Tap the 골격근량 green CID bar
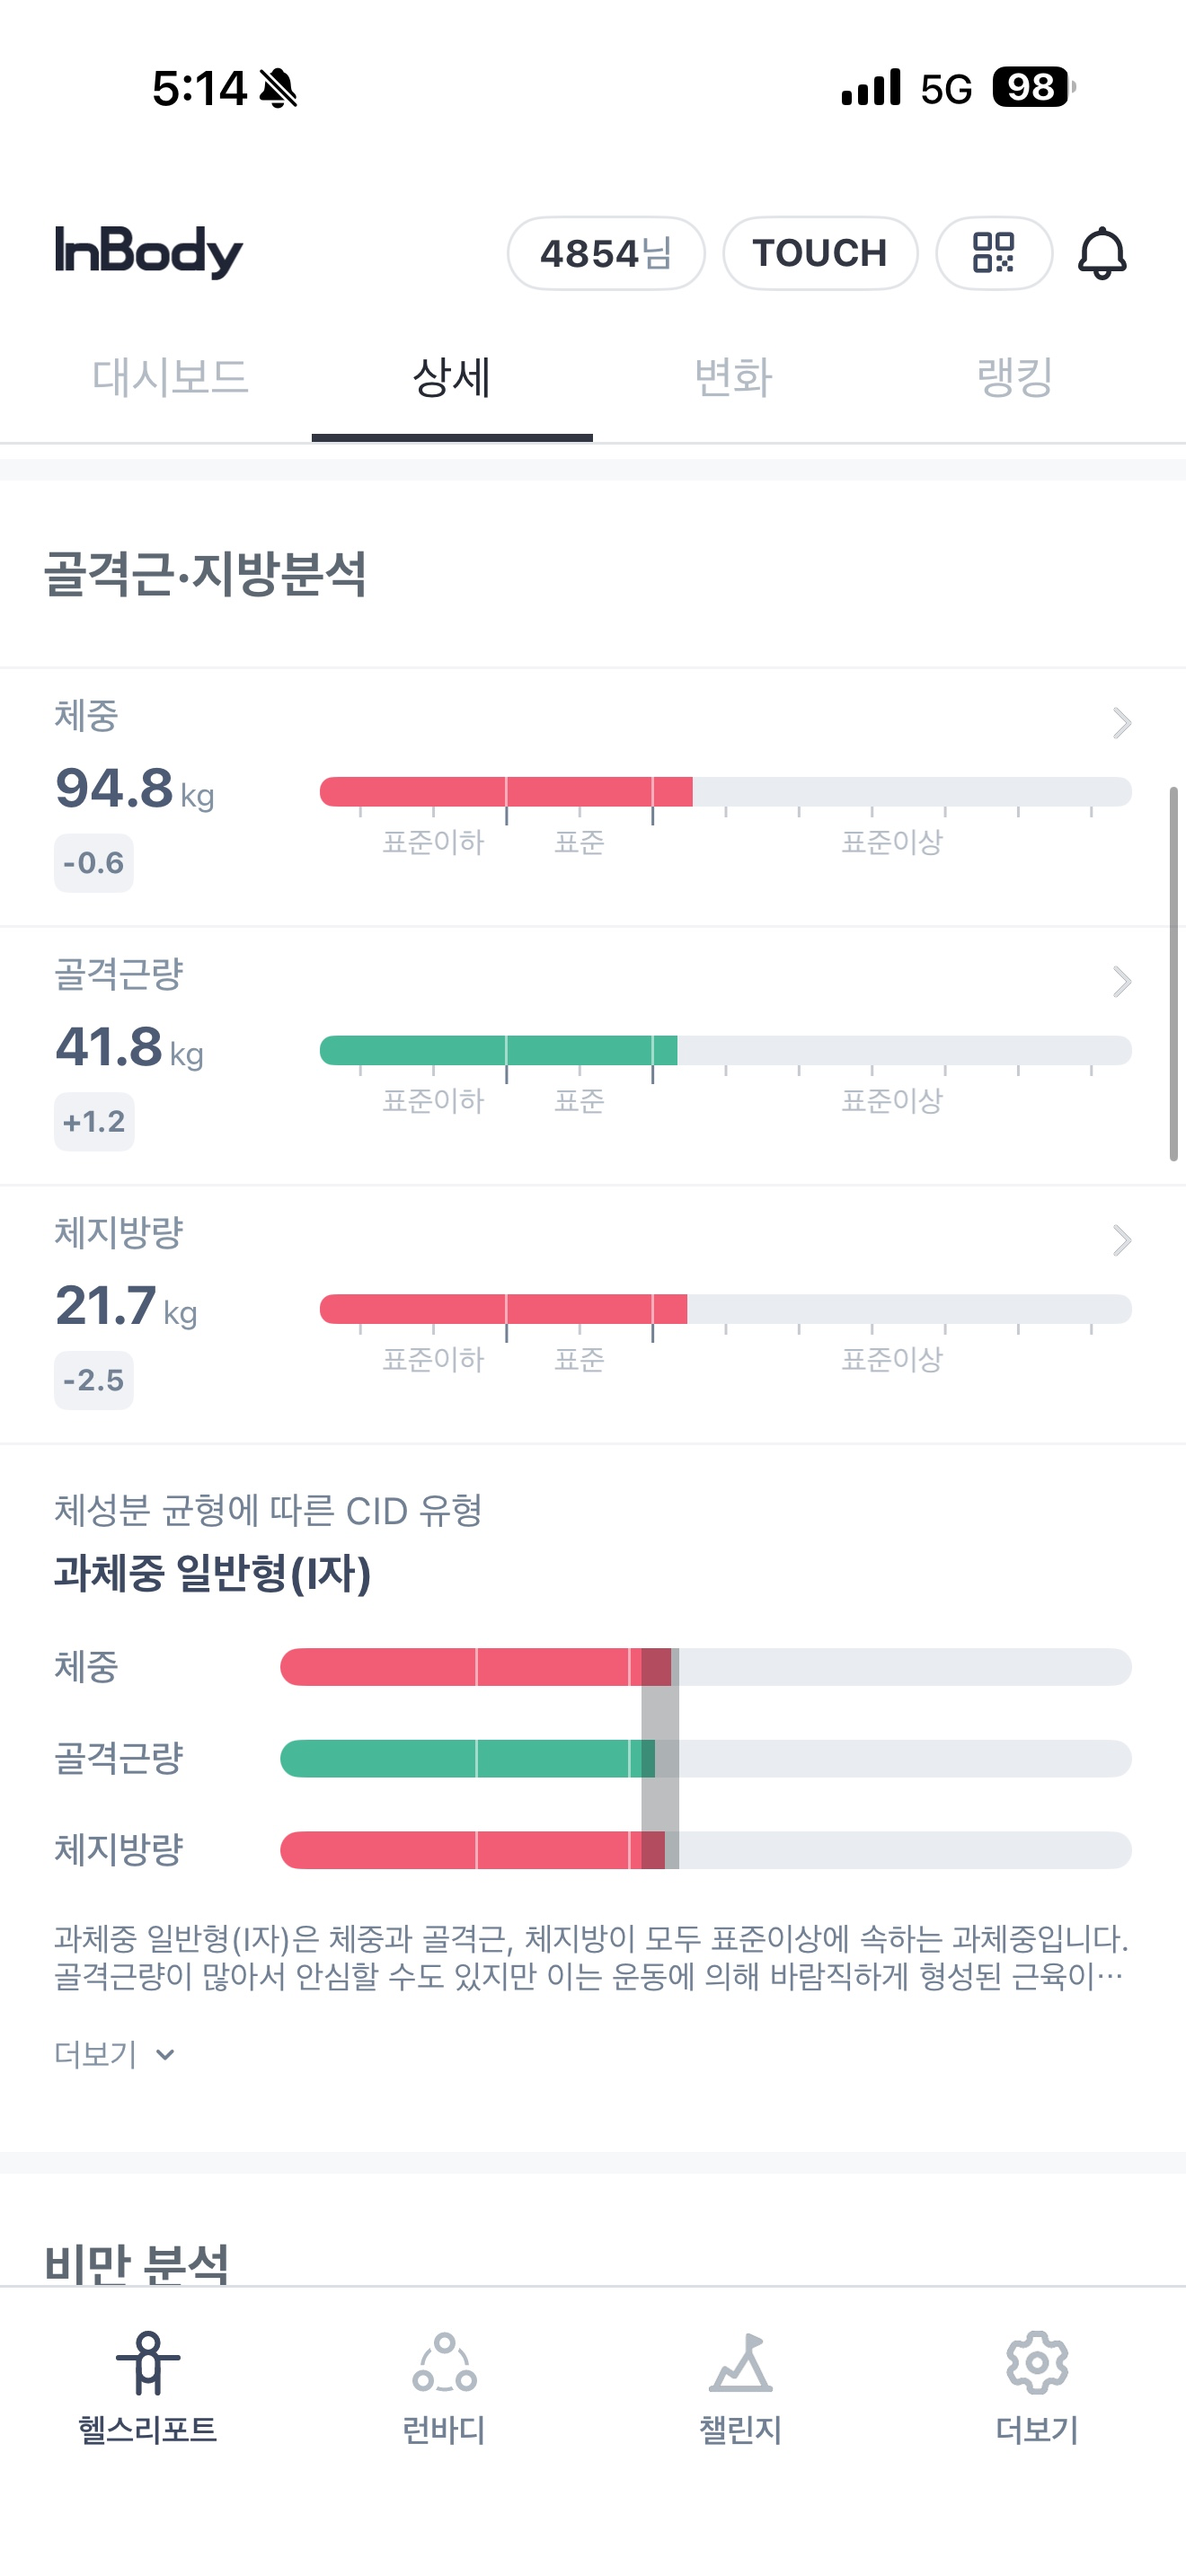This screenshot has height=2576, width=1186. point(705,1758)
